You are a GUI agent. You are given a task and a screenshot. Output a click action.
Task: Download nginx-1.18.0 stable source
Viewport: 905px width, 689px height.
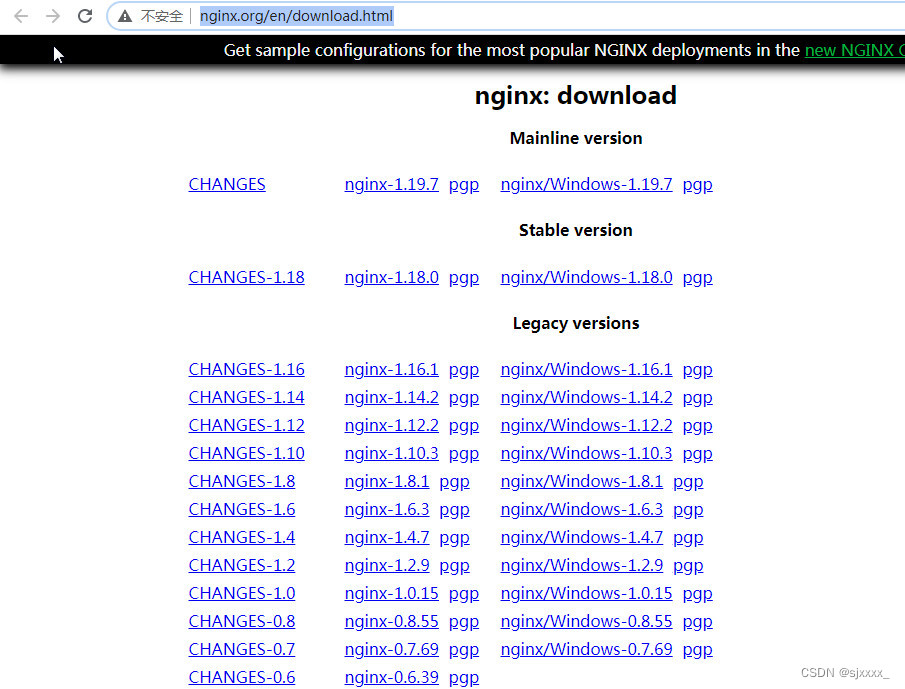coord(391,277)
